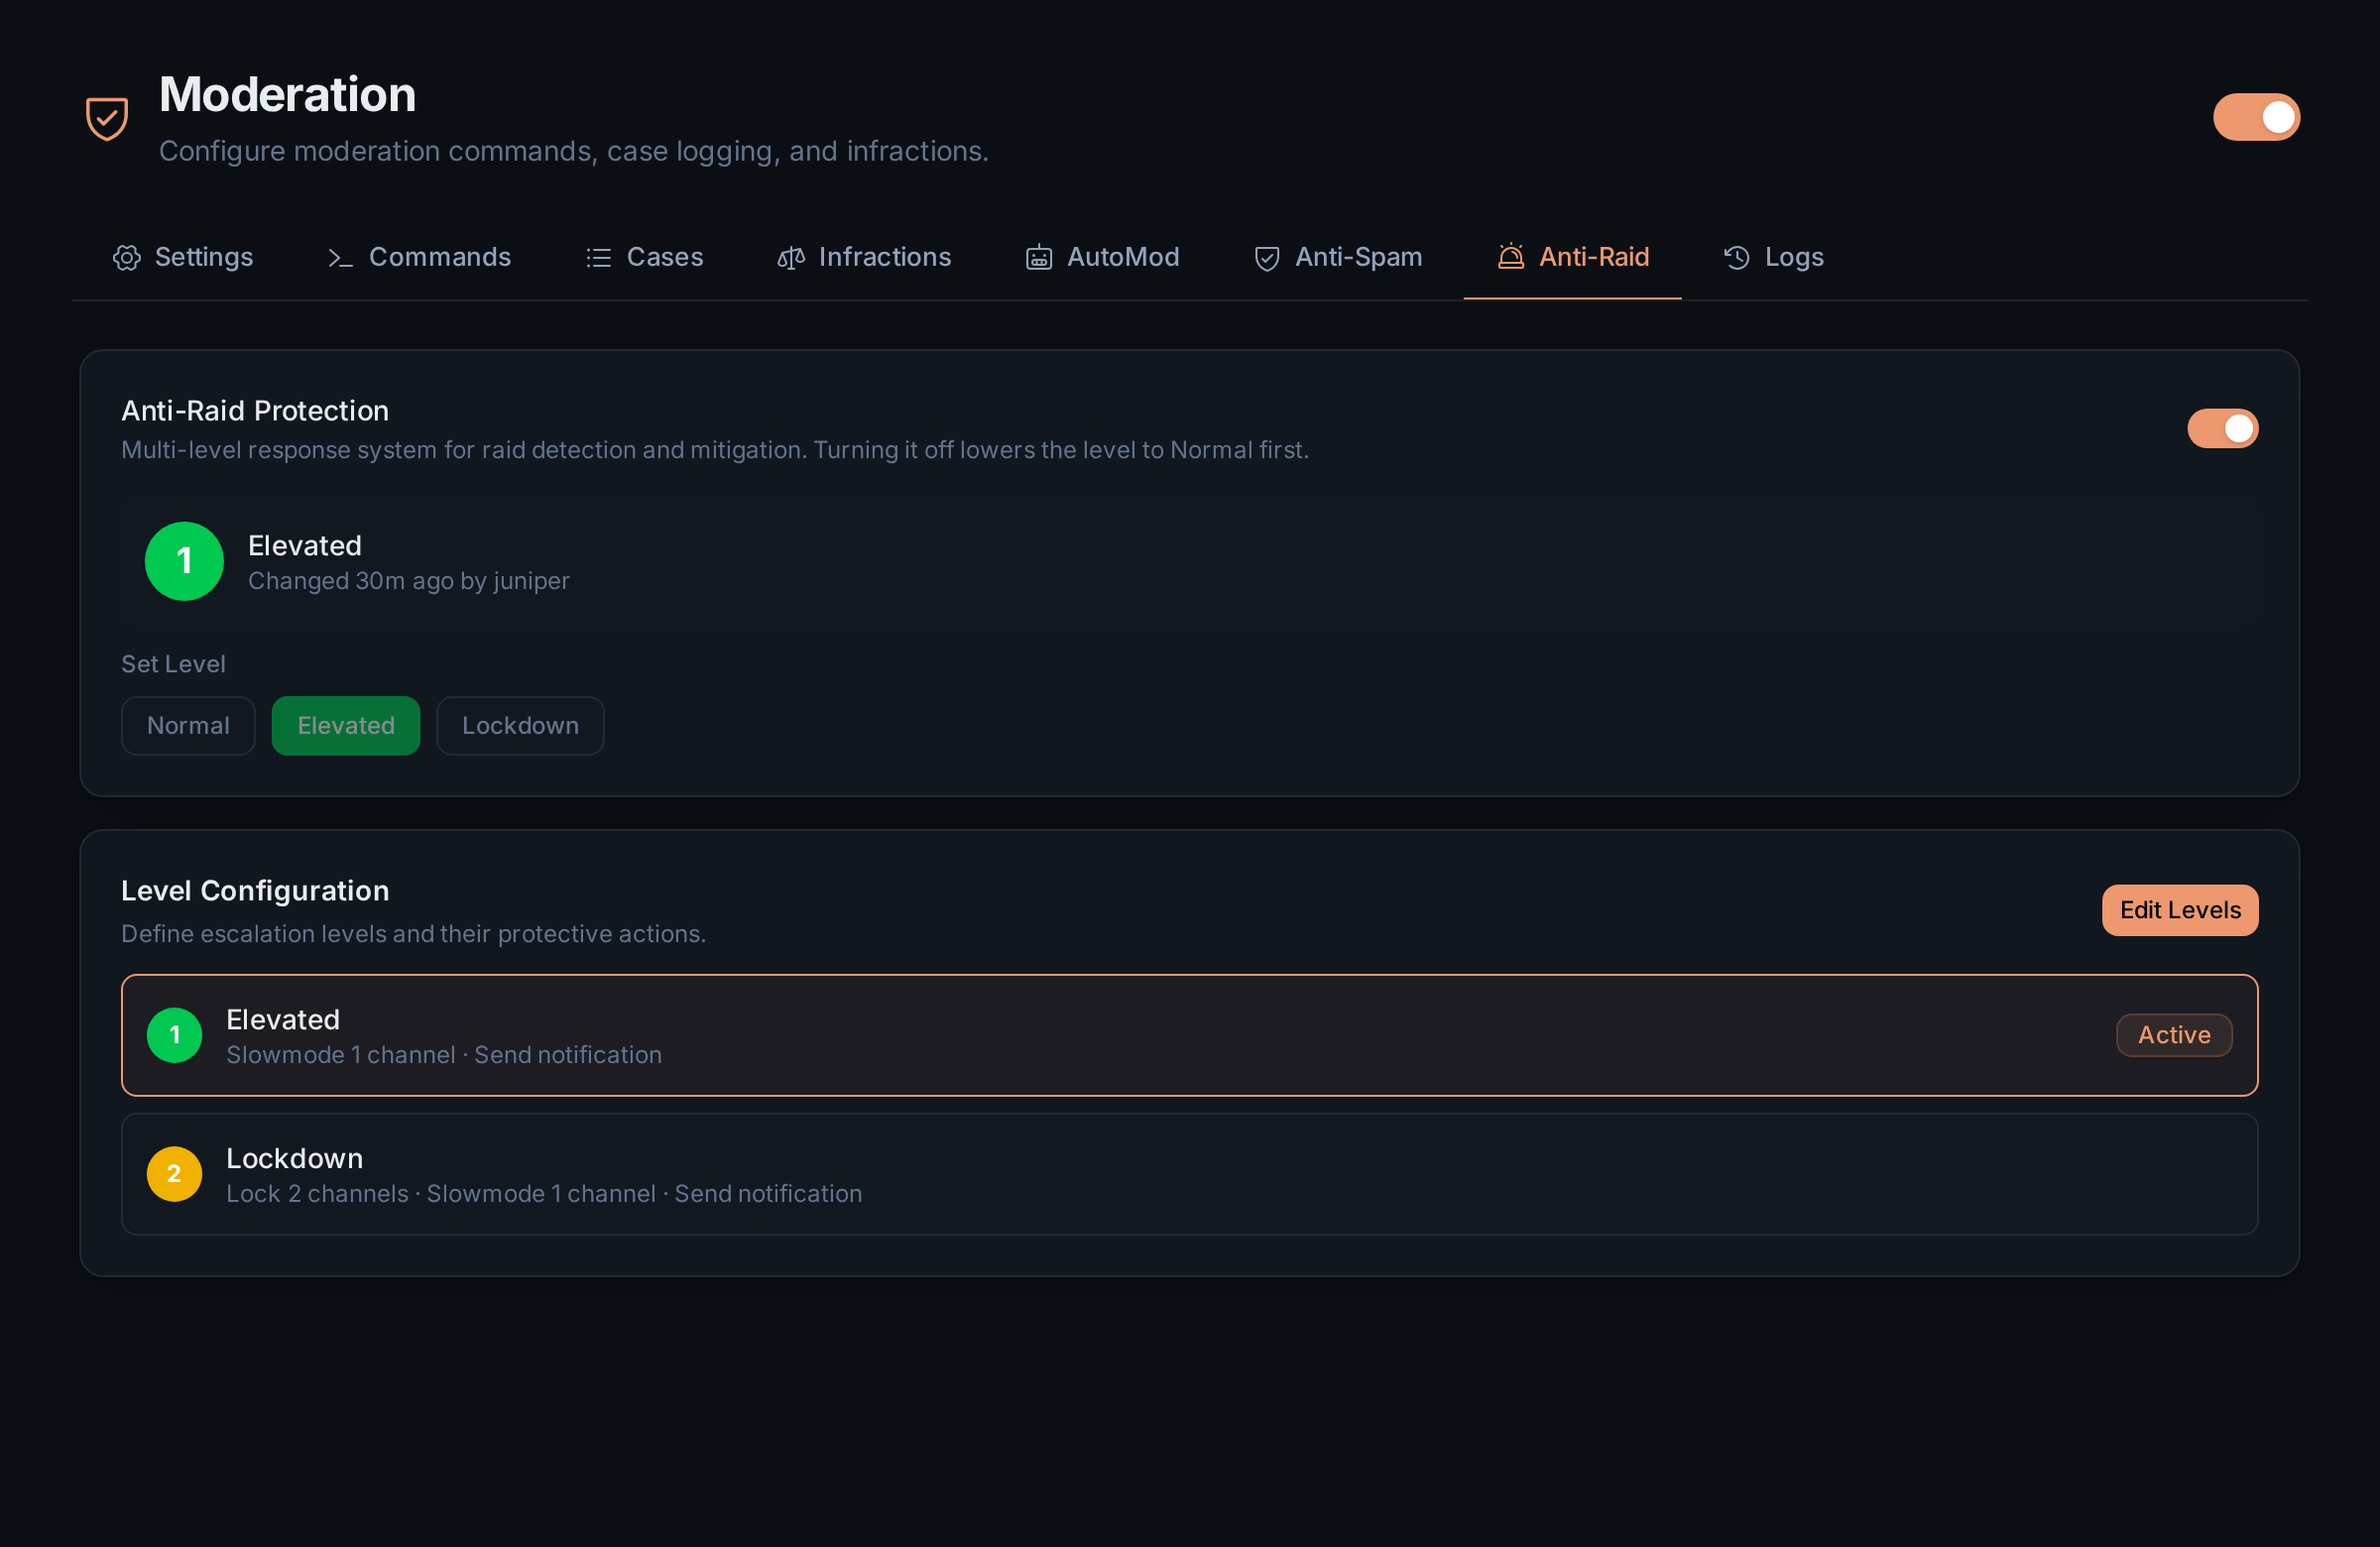
Task: Select the Elevated level button
Action: [x=346, y=726]
